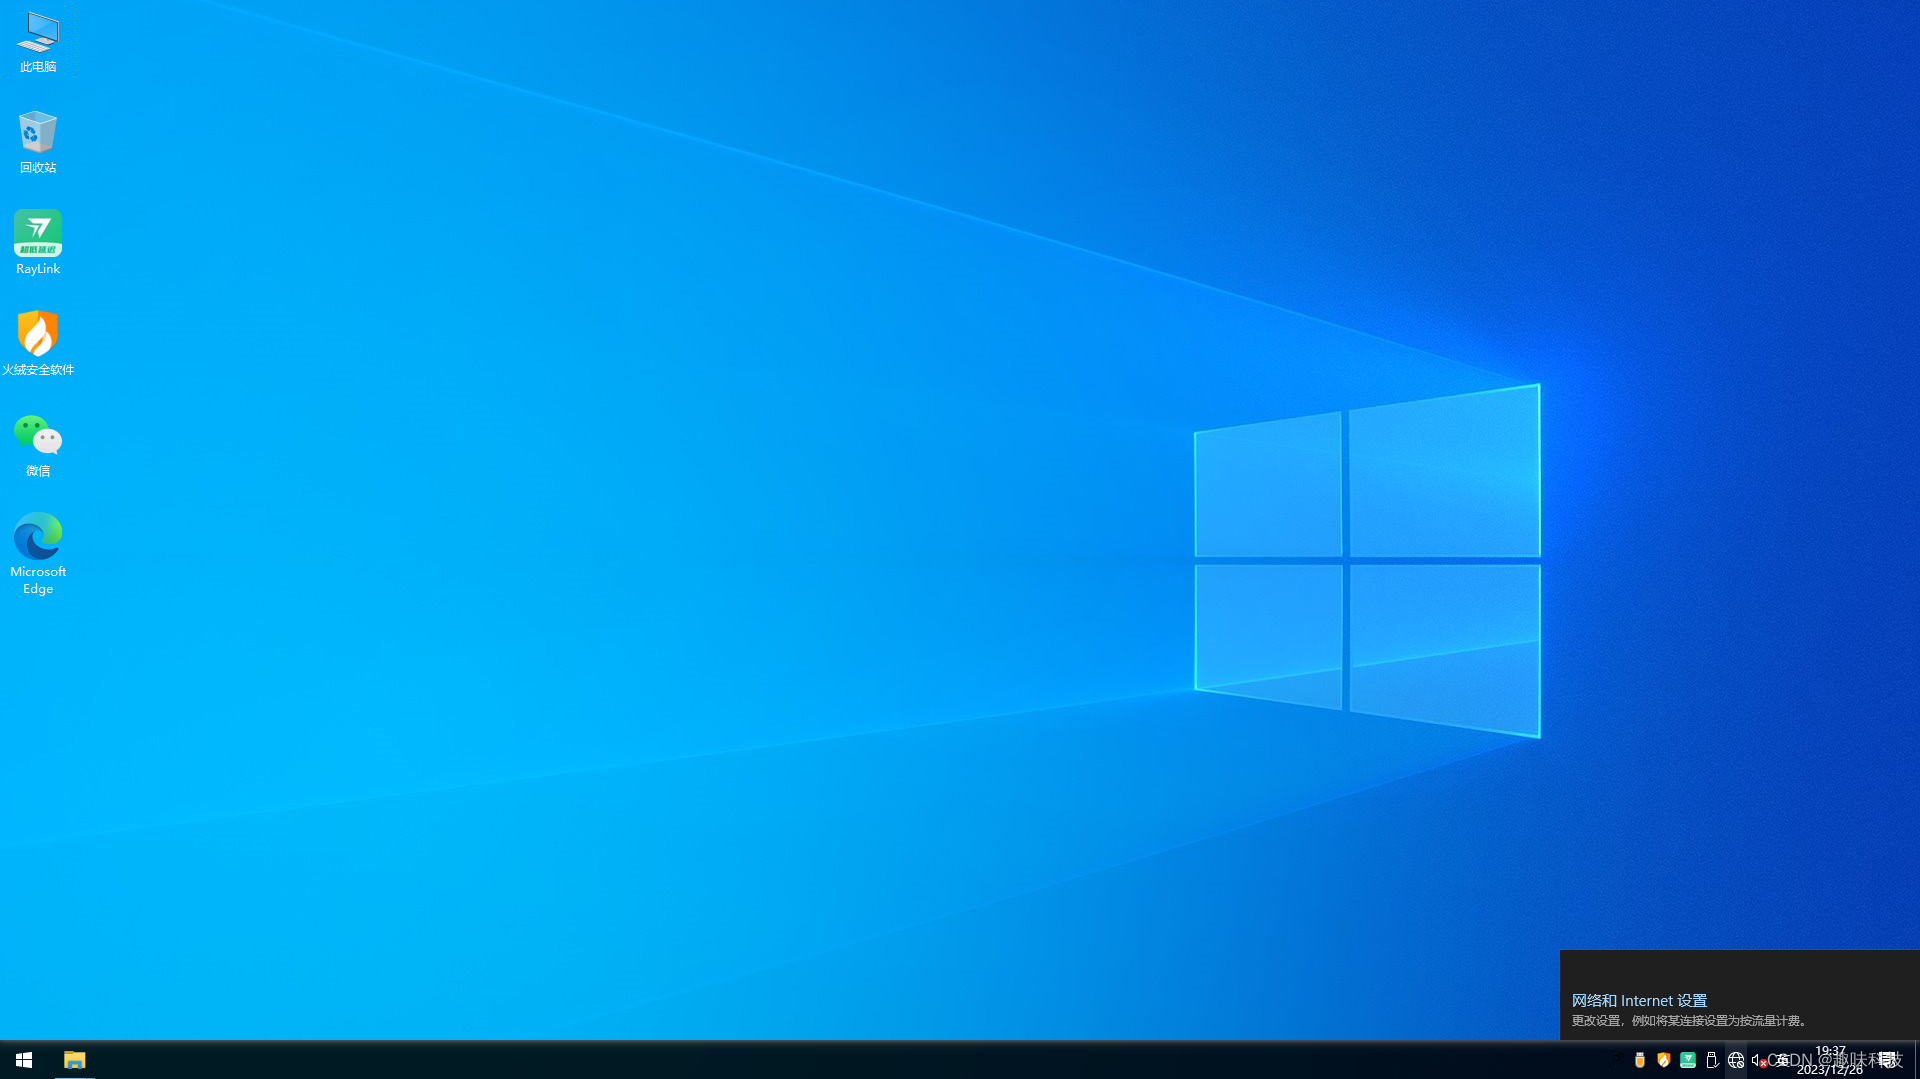
Task: Switch input language via 英 indicator
Action: pos(1782,1060)
